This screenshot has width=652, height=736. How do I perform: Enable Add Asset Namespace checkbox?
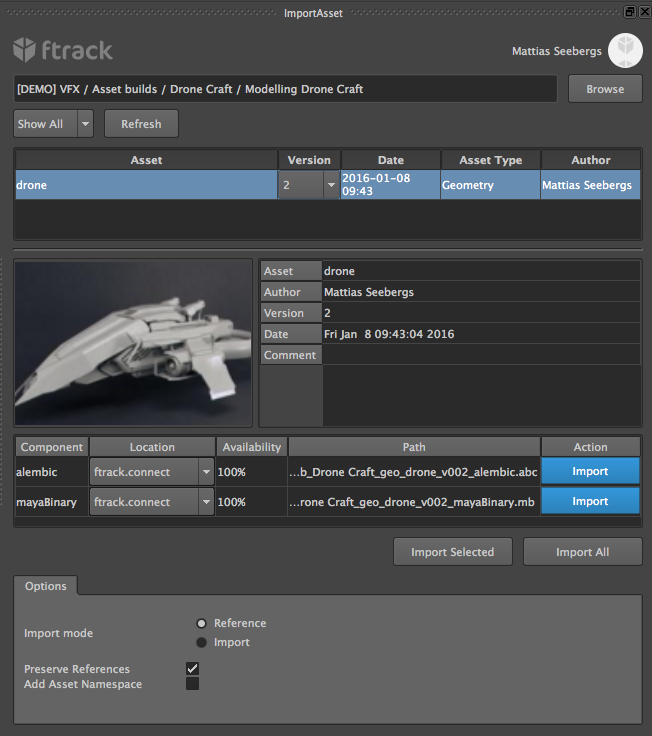[192, 683]
